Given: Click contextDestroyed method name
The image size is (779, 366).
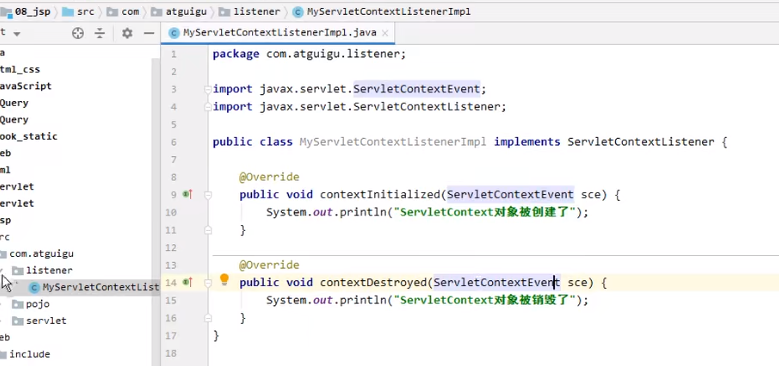Looking at the screenshot, I should coord(373,283).
